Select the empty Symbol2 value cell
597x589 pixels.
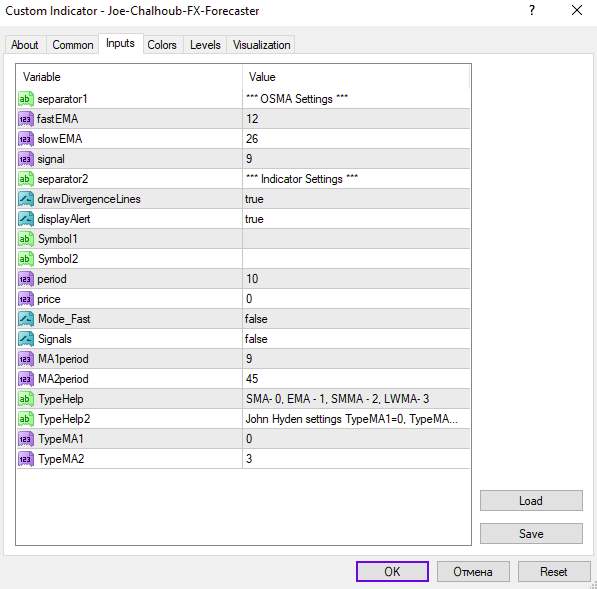pyautogui.click(x=356, y=259)
